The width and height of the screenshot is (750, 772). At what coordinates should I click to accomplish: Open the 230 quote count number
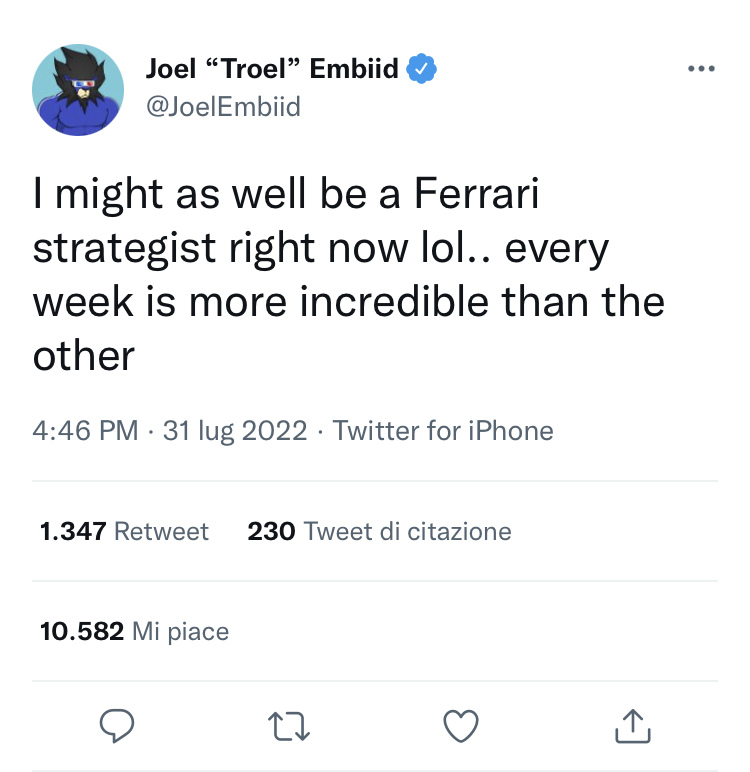click(271, 531)
